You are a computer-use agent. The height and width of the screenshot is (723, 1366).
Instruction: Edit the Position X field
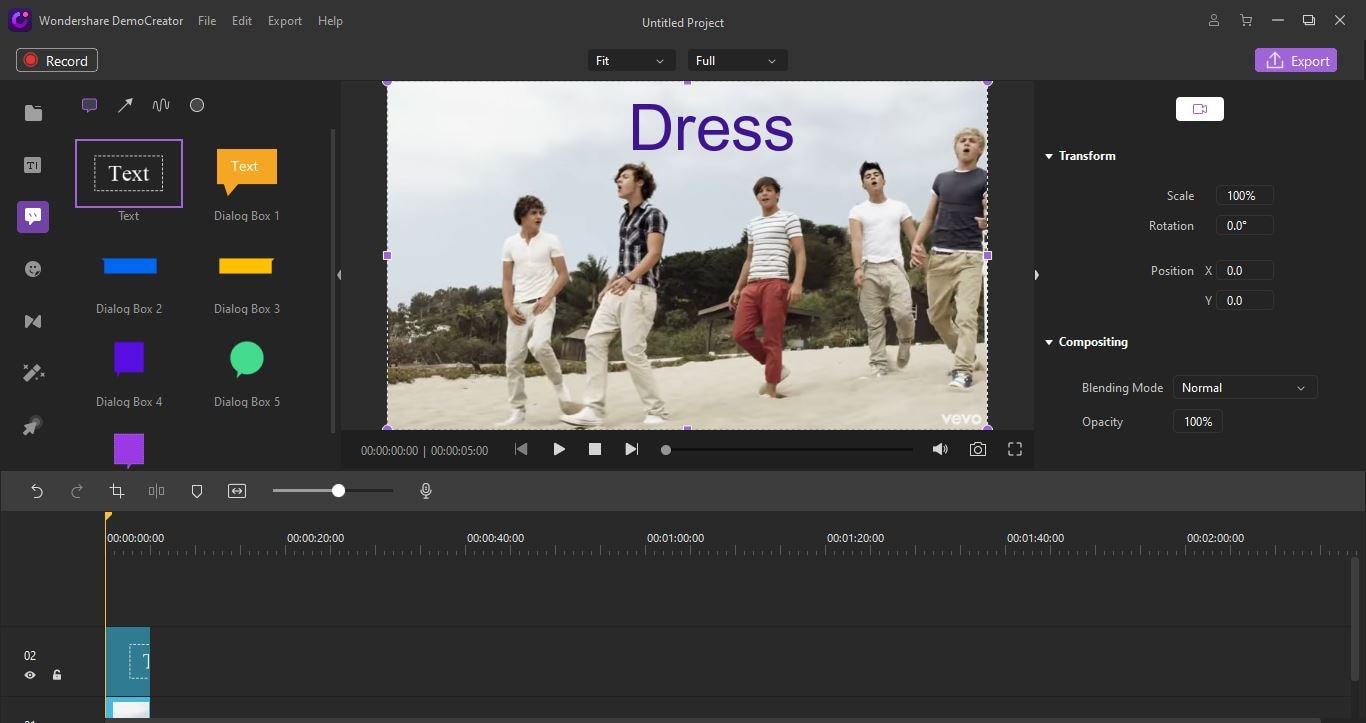(1244, 271)
